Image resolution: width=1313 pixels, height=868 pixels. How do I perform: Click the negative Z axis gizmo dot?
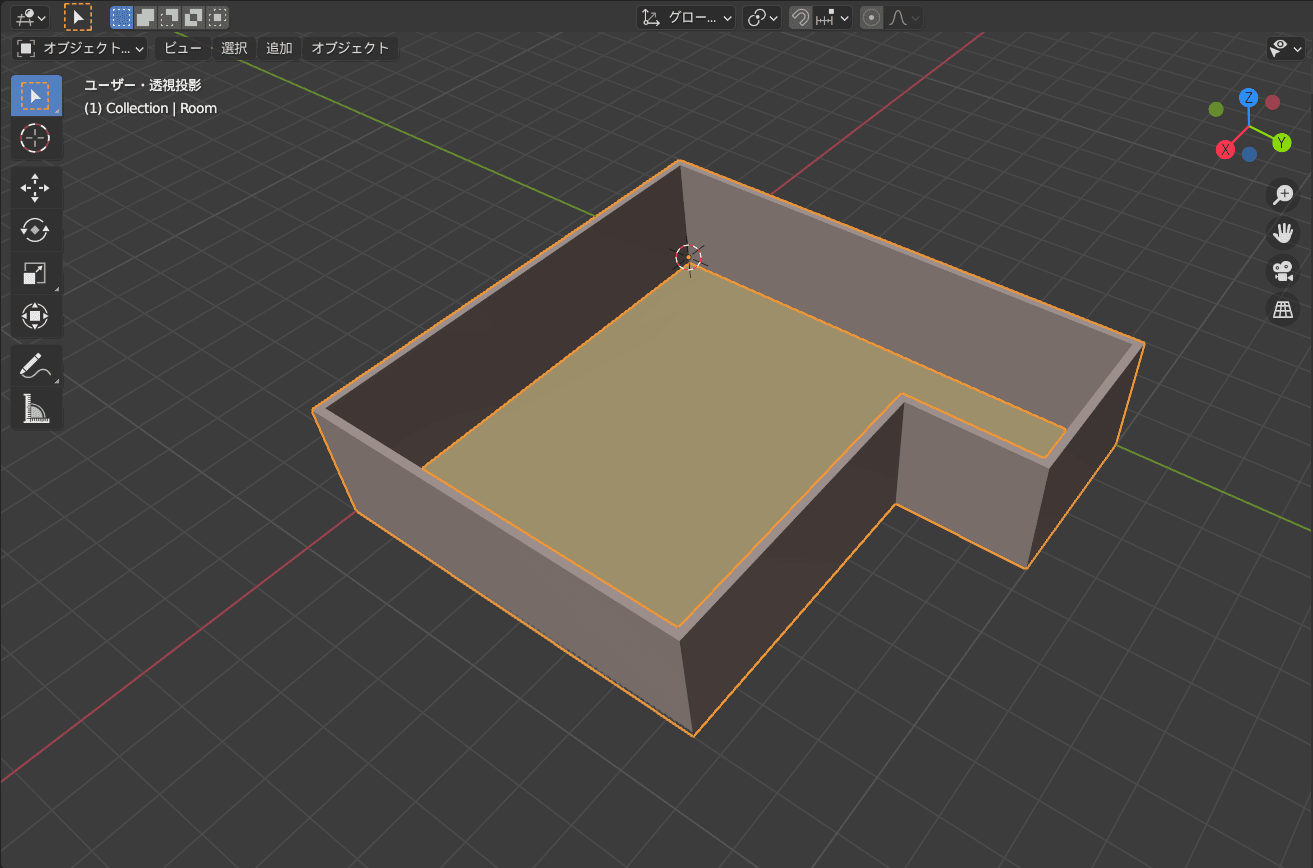pos(1249,154)
